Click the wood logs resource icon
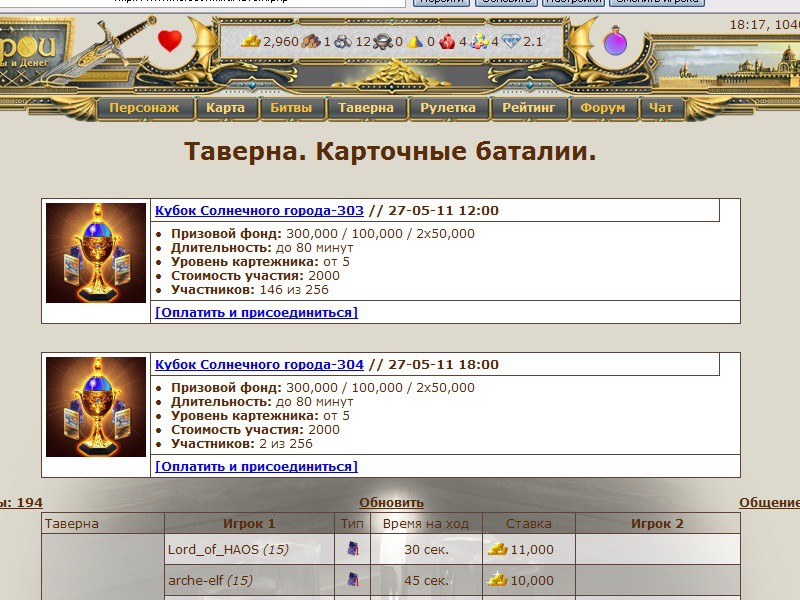The image size is (800, 600). [311, 41]
